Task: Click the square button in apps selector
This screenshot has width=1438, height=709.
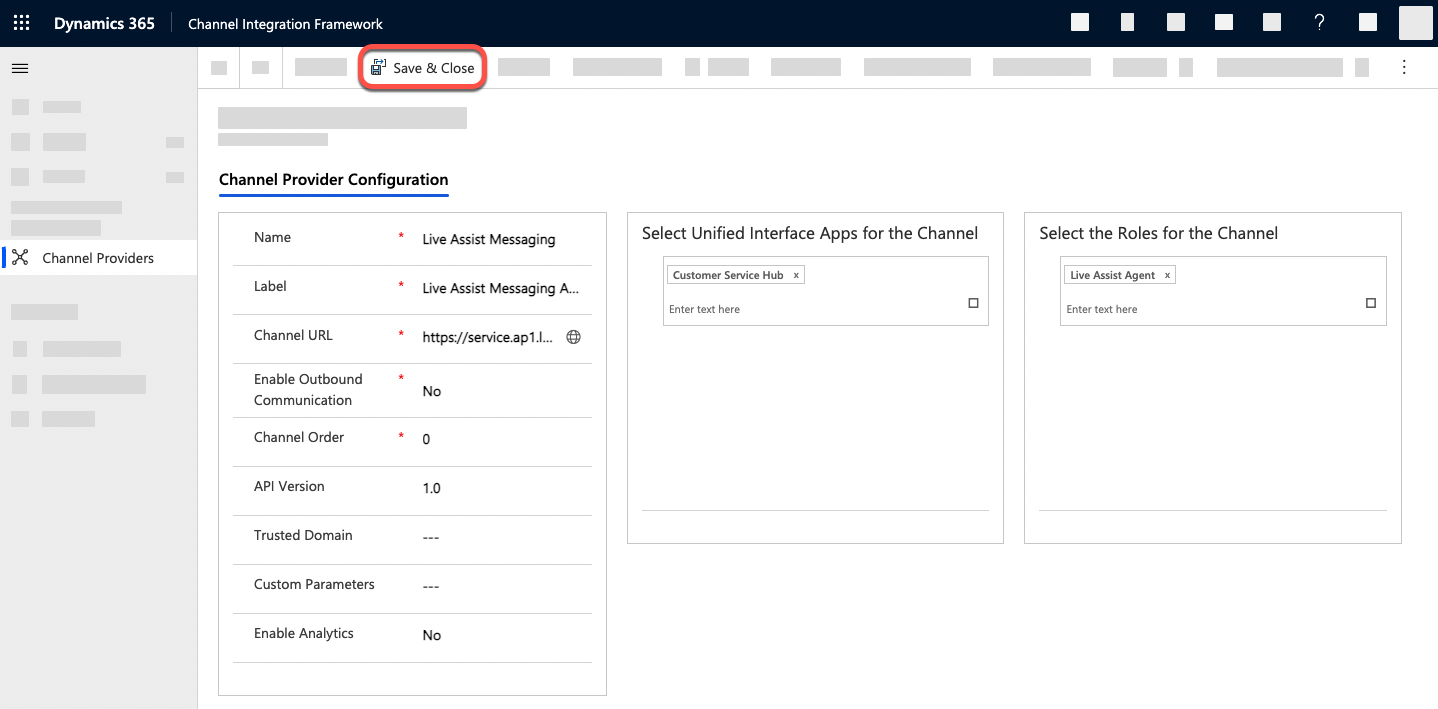Action: pos(973,303)
